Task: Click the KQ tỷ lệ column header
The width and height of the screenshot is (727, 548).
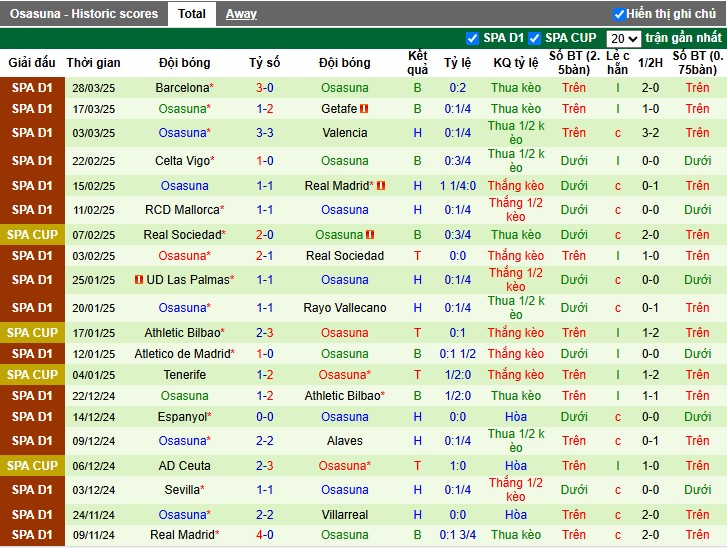Action: coord(516,63)
